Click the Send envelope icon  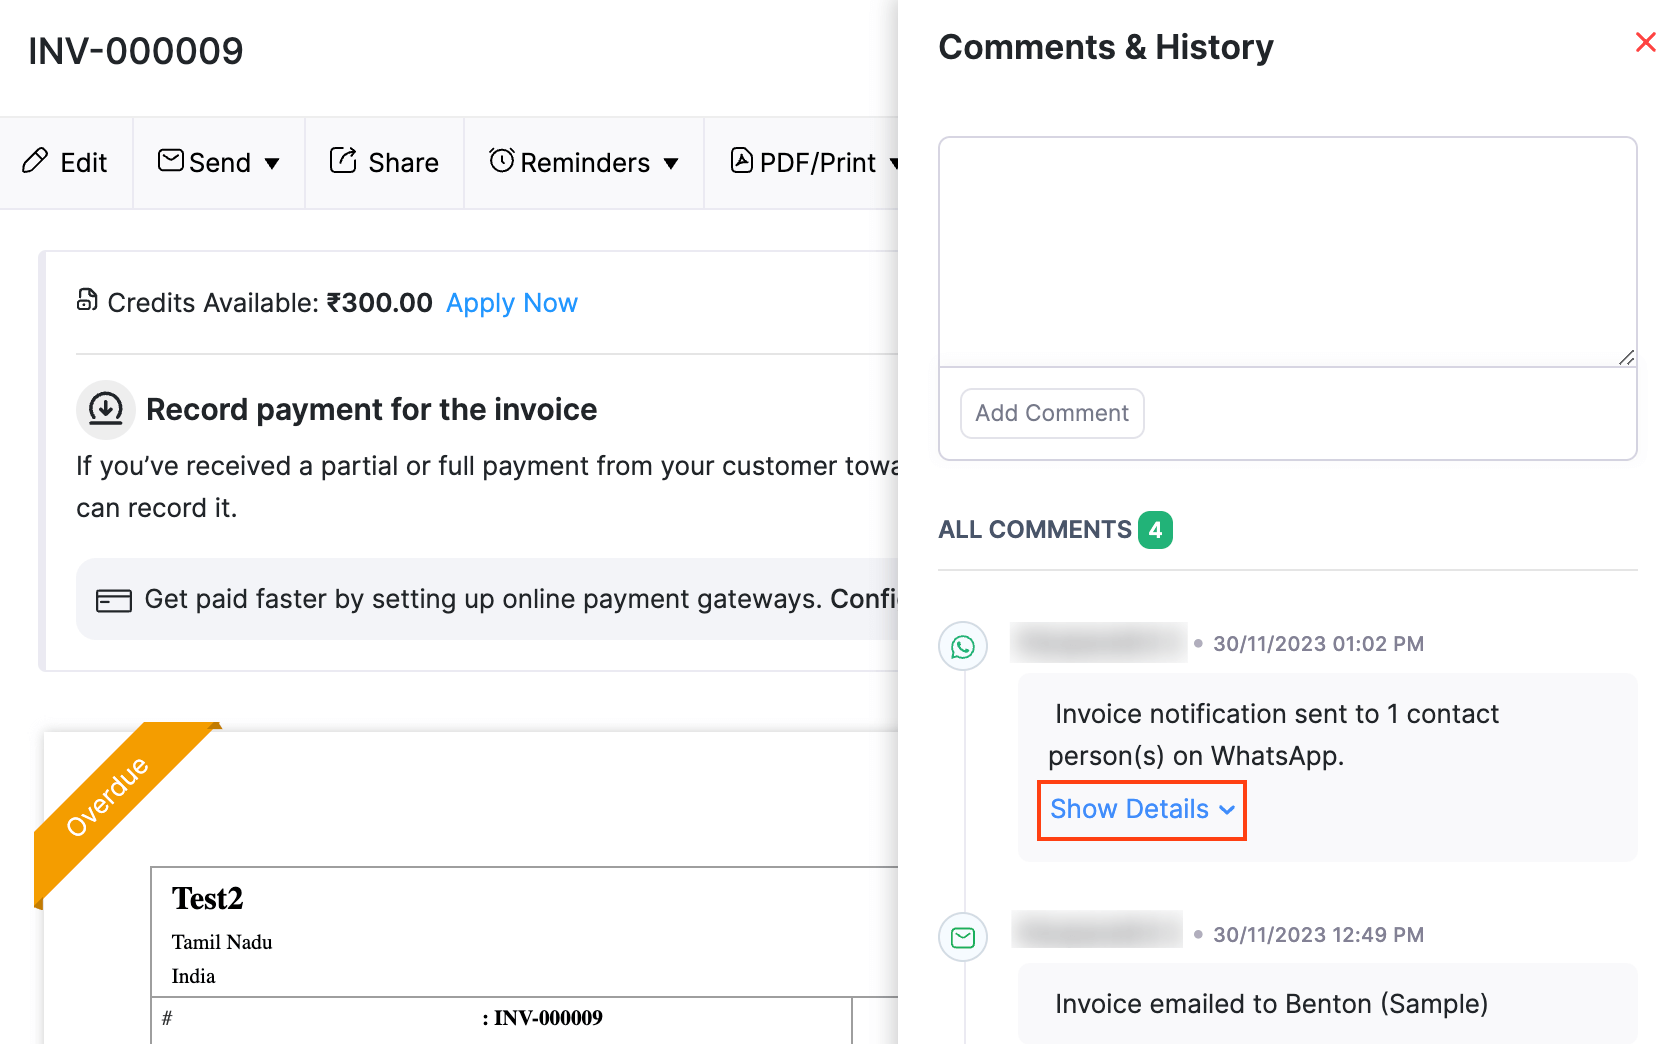click(x=170, y=161)
